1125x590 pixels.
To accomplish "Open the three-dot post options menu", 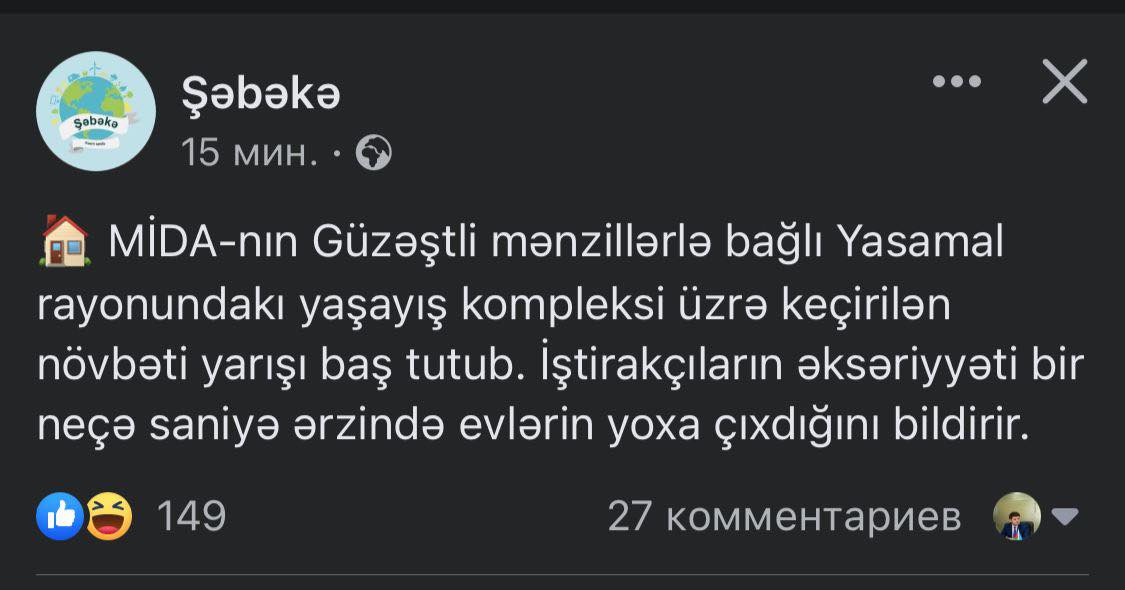I will (x=956, y=82).
